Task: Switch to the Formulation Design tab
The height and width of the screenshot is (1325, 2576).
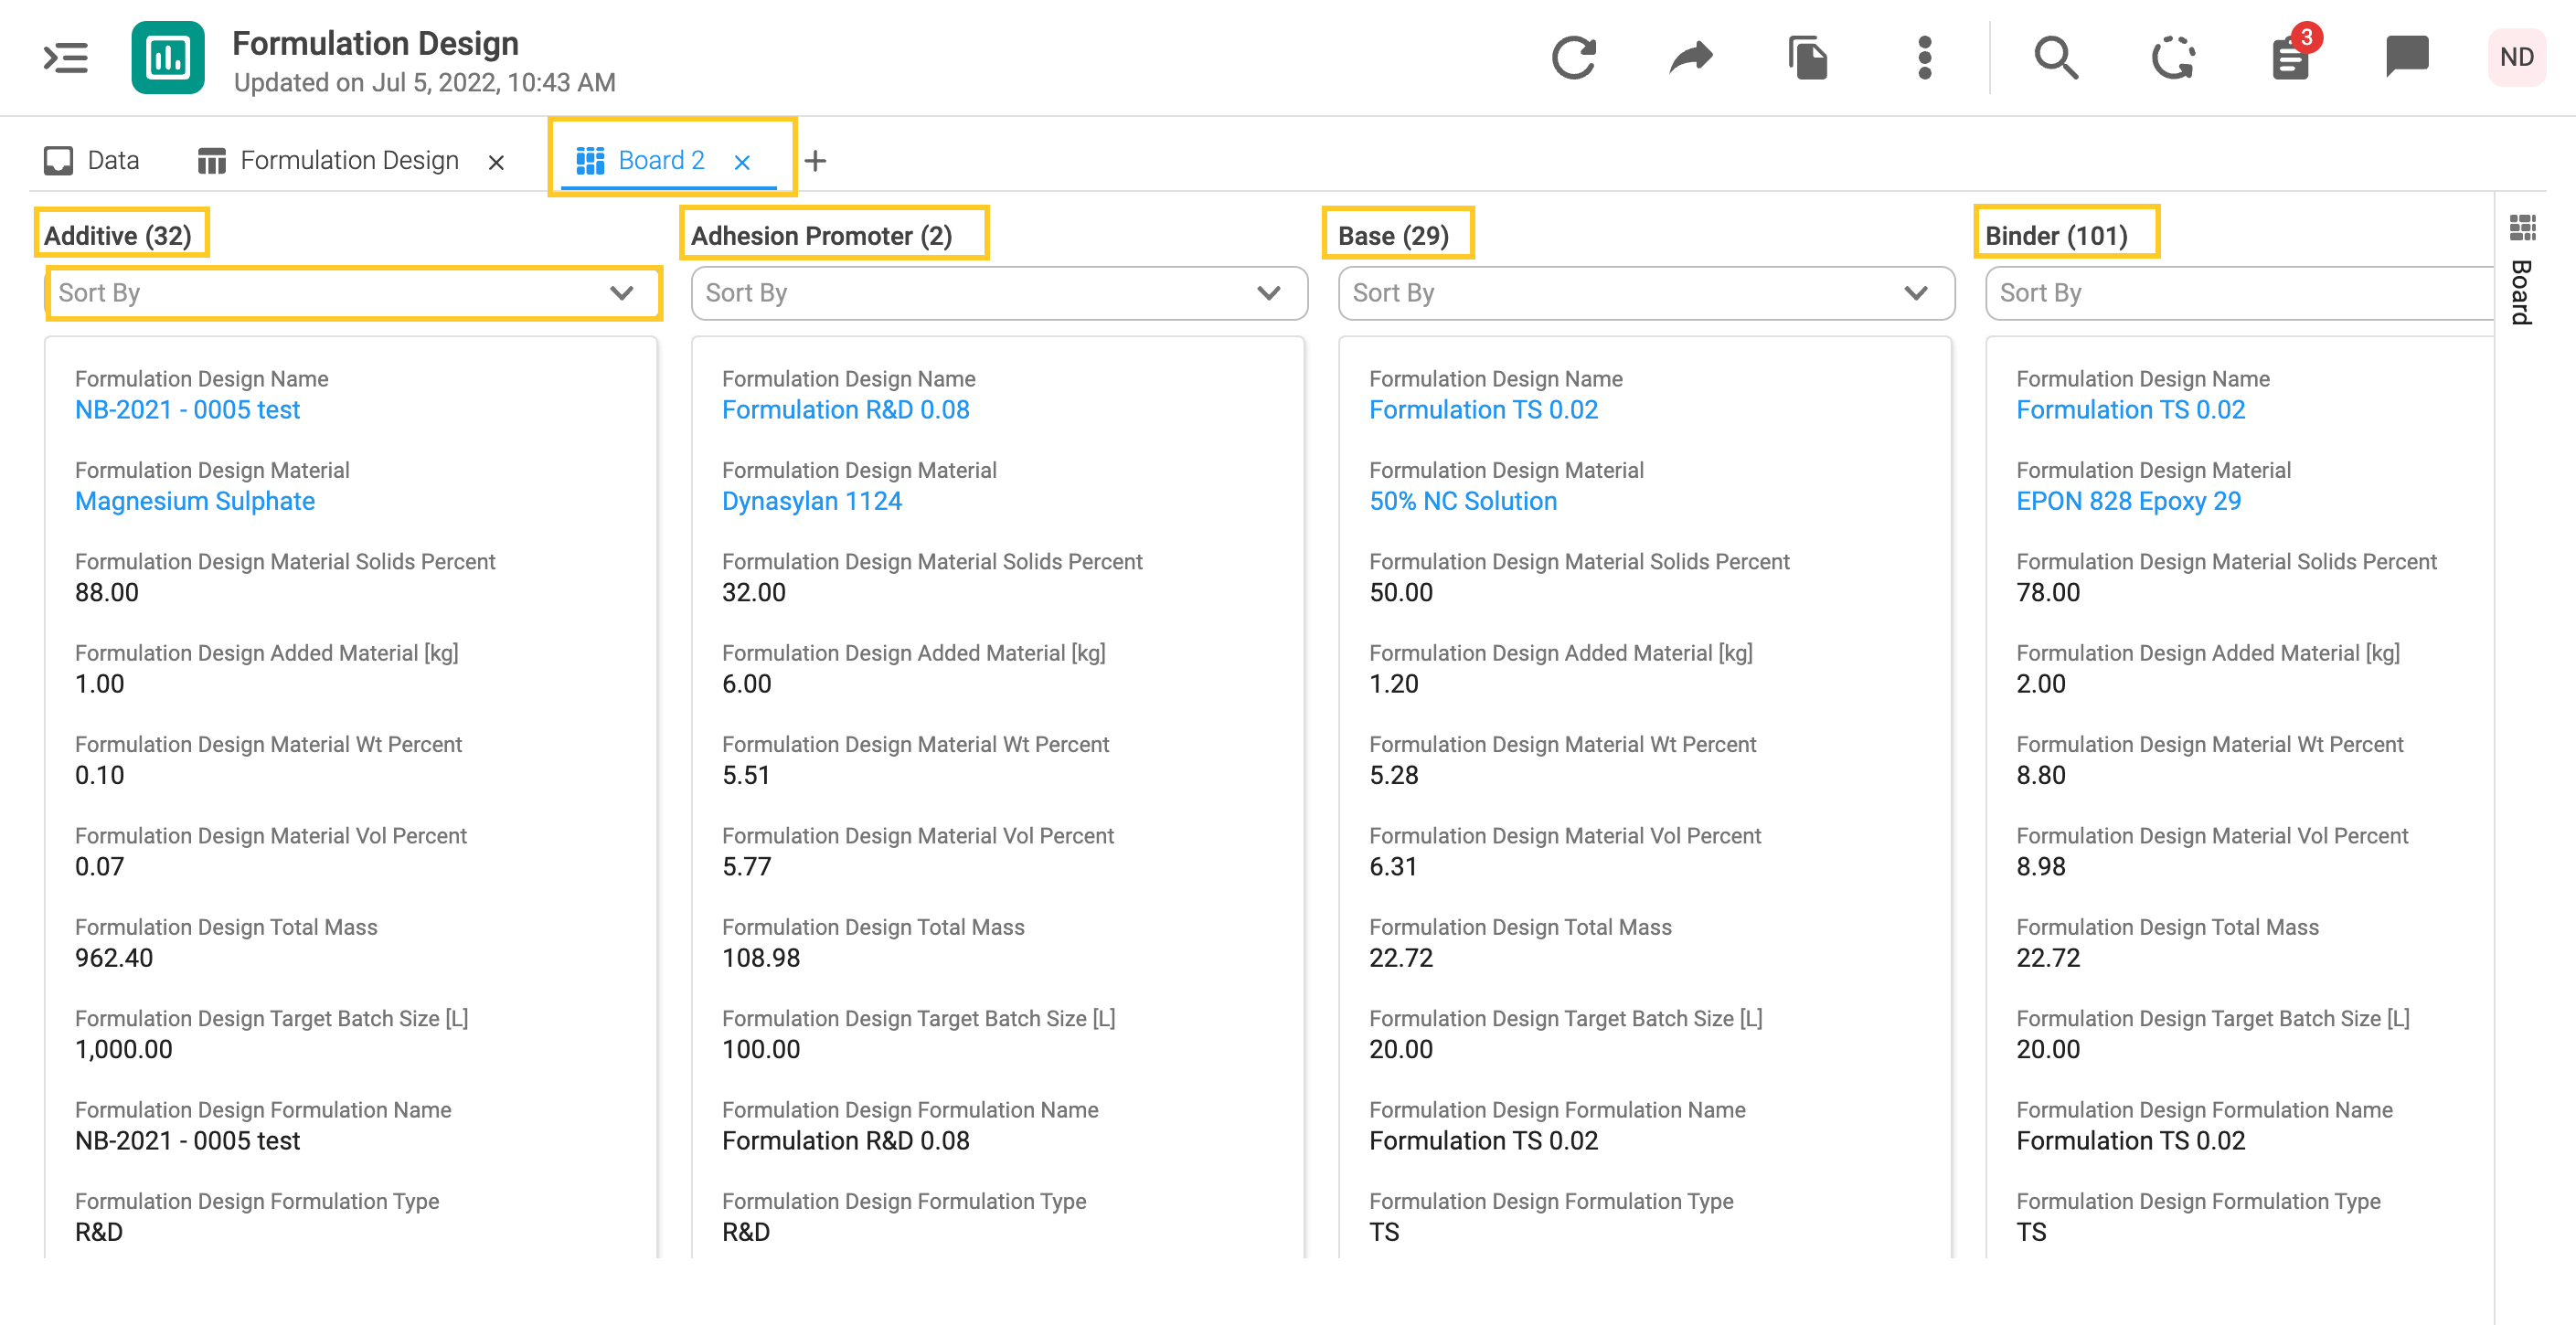Action: (328, 160)
